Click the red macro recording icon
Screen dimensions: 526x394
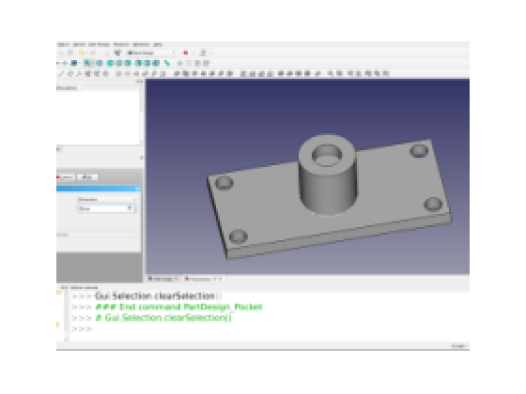click(186, 53)
